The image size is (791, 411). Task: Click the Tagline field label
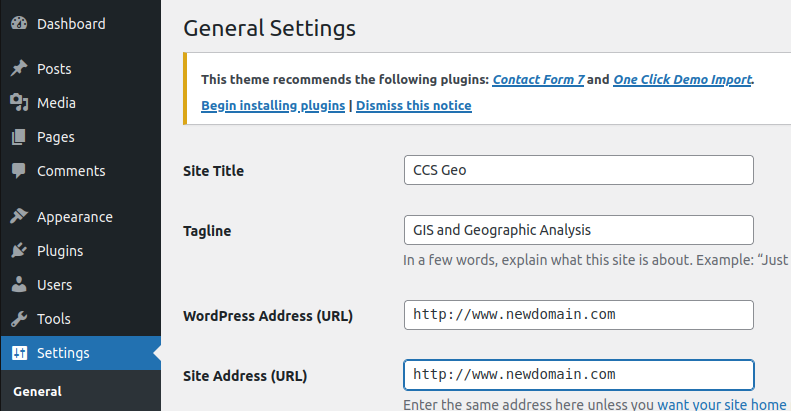(x=207, y=231)
